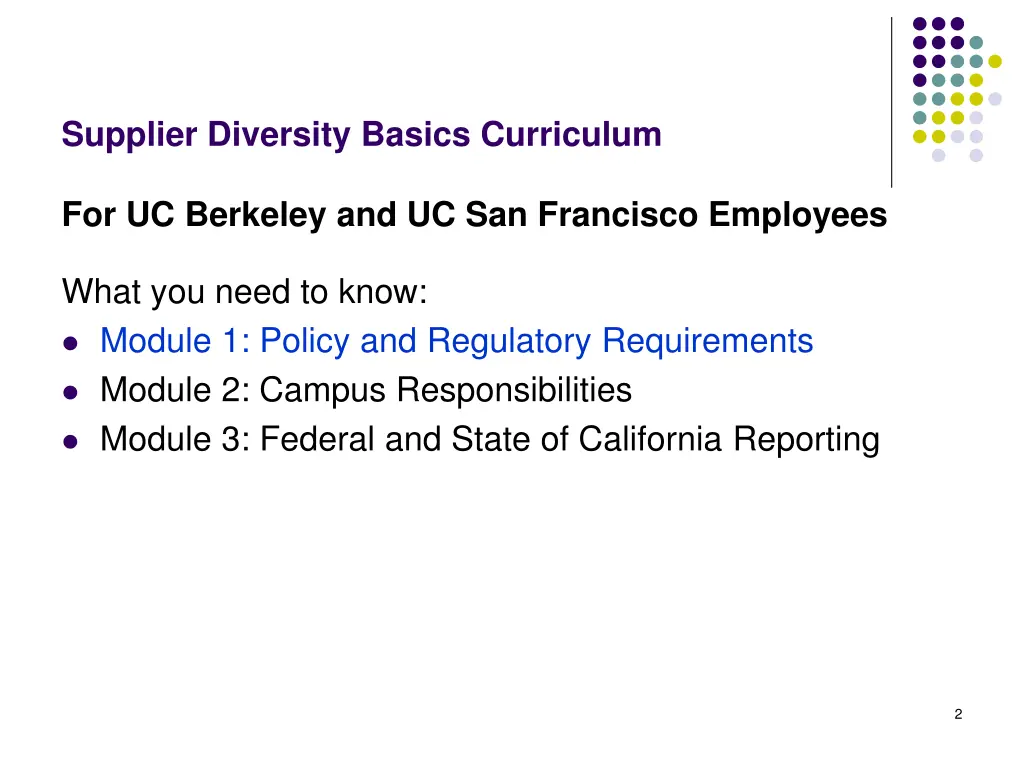Click the vertical divider line beside the dots
The image size is (1024, 768).
[x=891, y=102]
